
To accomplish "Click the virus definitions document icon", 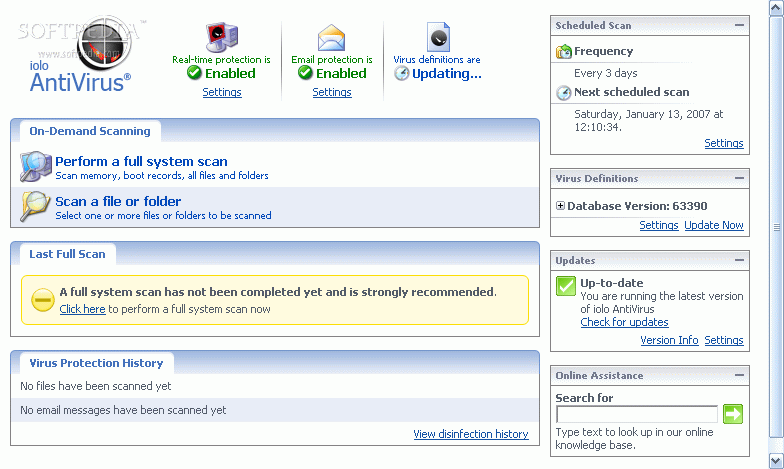I will point(438,37).
